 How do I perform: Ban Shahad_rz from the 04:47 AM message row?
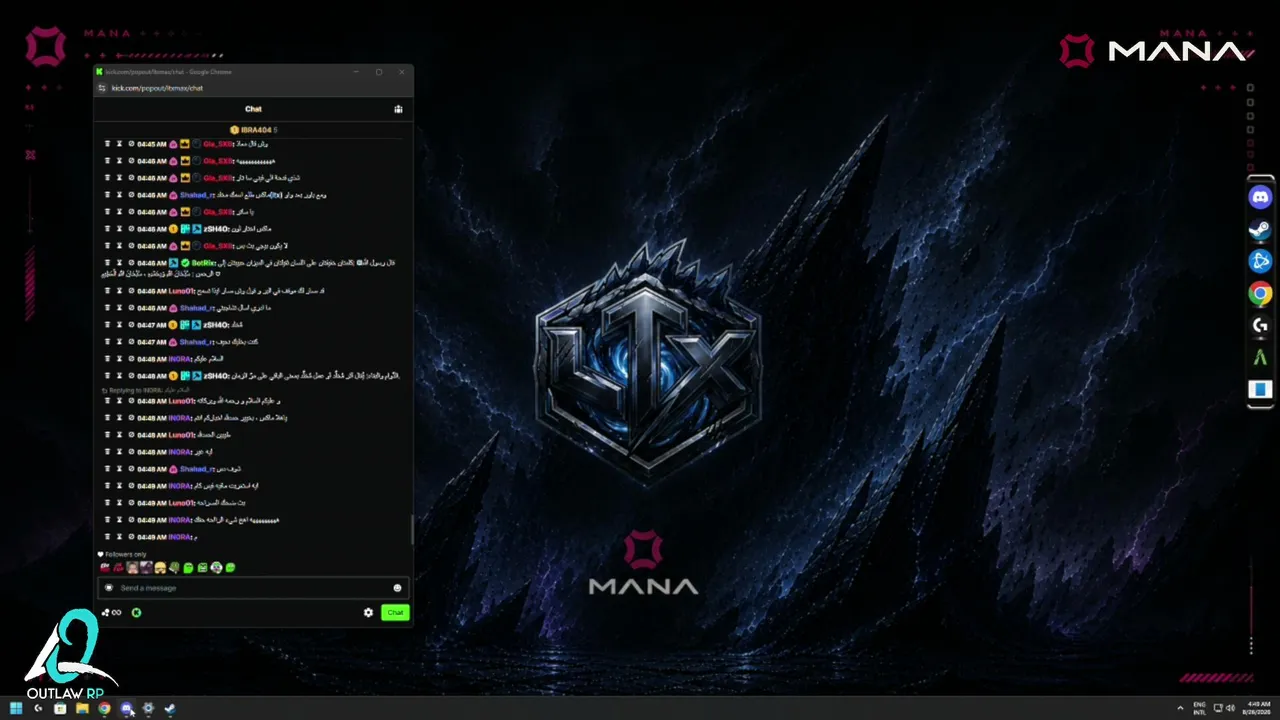click(x=131, y=342)
